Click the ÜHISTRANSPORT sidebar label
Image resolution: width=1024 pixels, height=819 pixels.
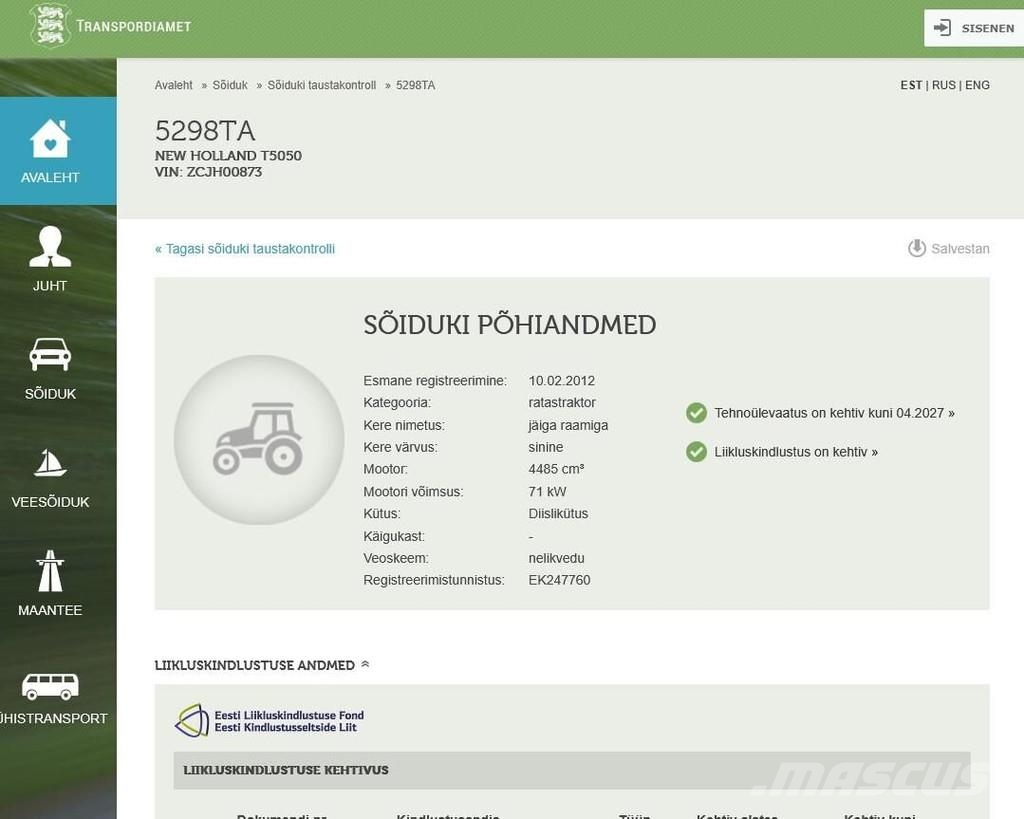(x=54, y=718)
